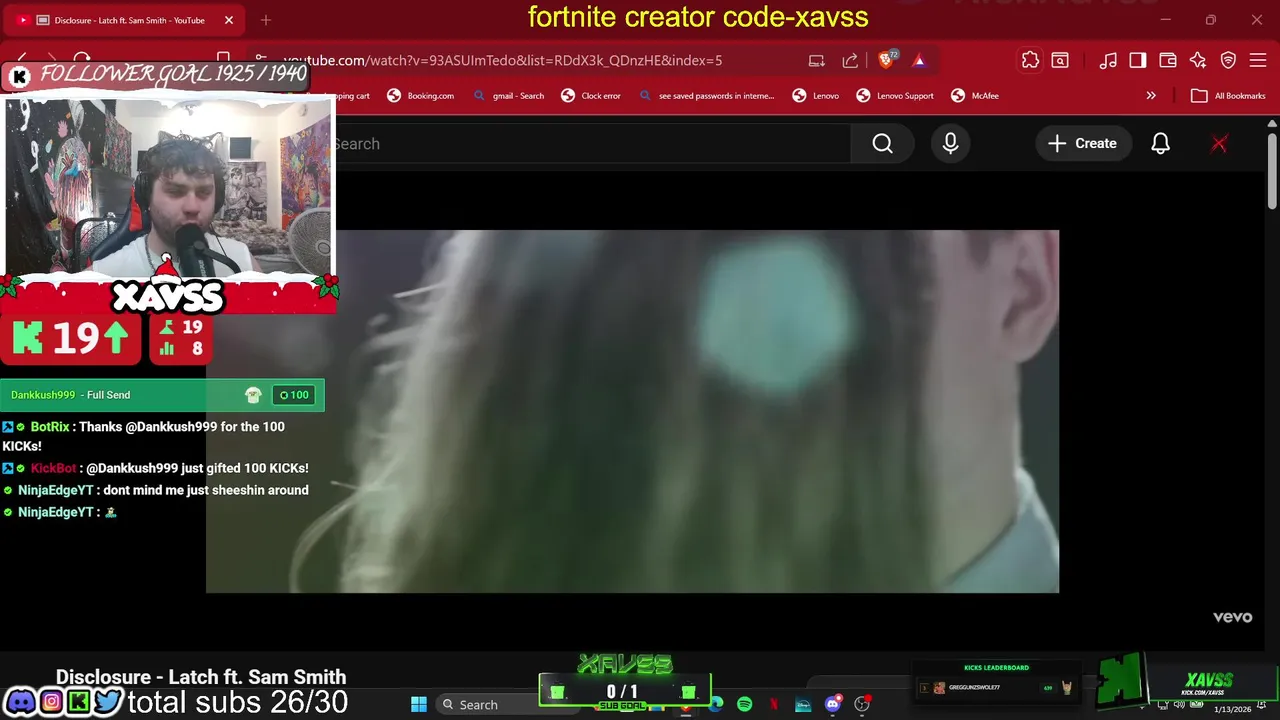Open the saved passwords bookmark

pyautogui.click(x=706, y=96)
